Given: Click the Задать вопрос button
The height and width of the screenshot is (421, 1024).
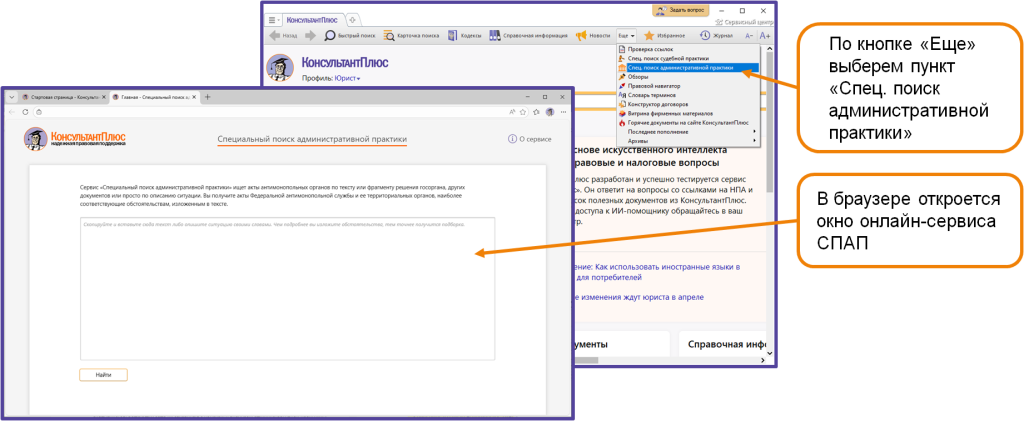Looking at the screenshot, I should 679,10.
